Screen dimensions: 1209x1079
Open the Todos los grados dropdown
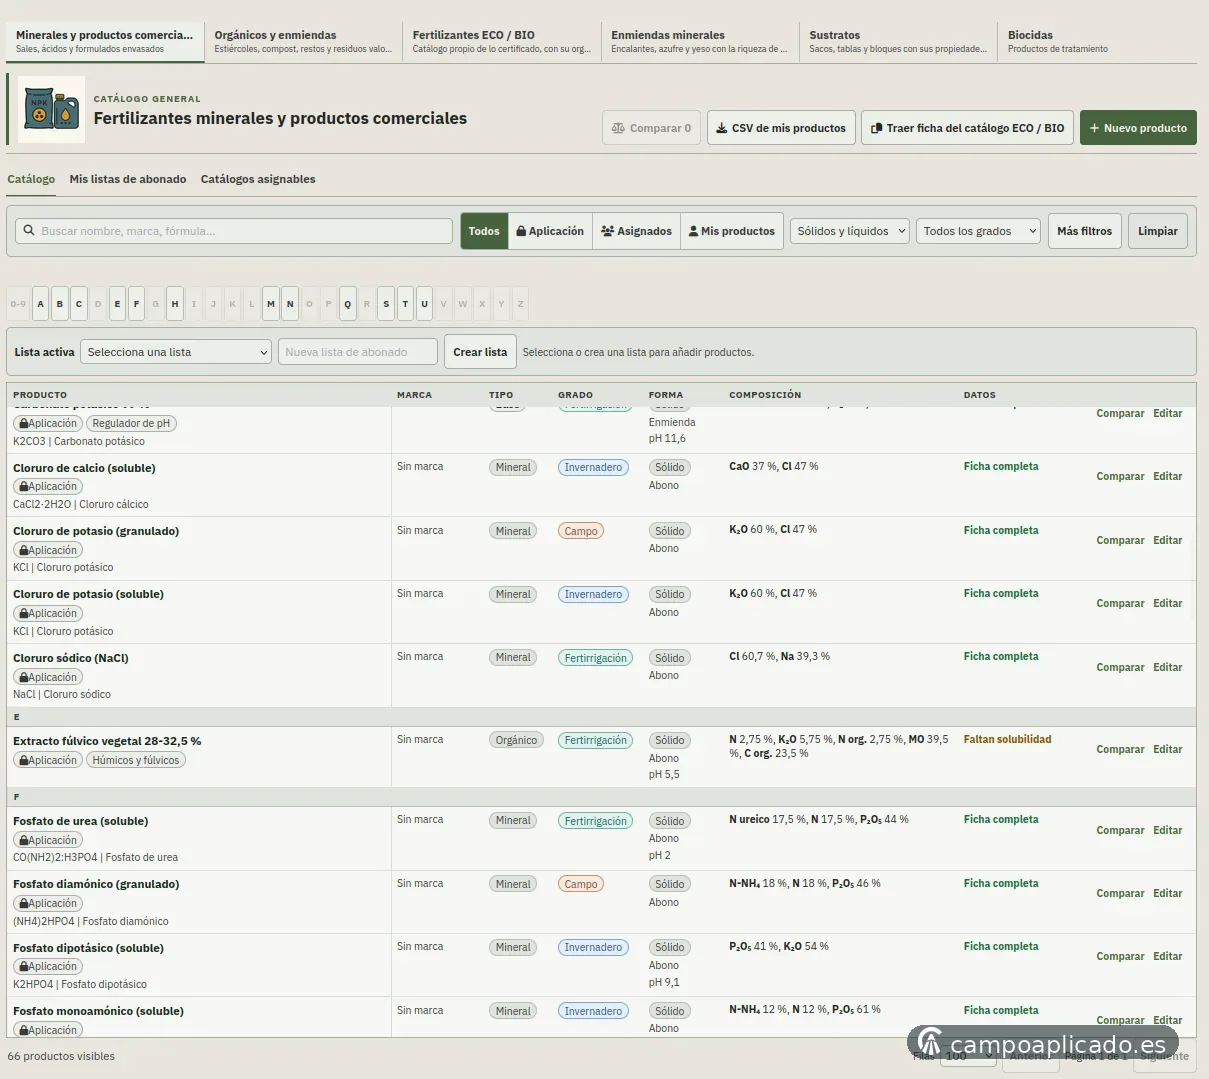pos(978,231)
